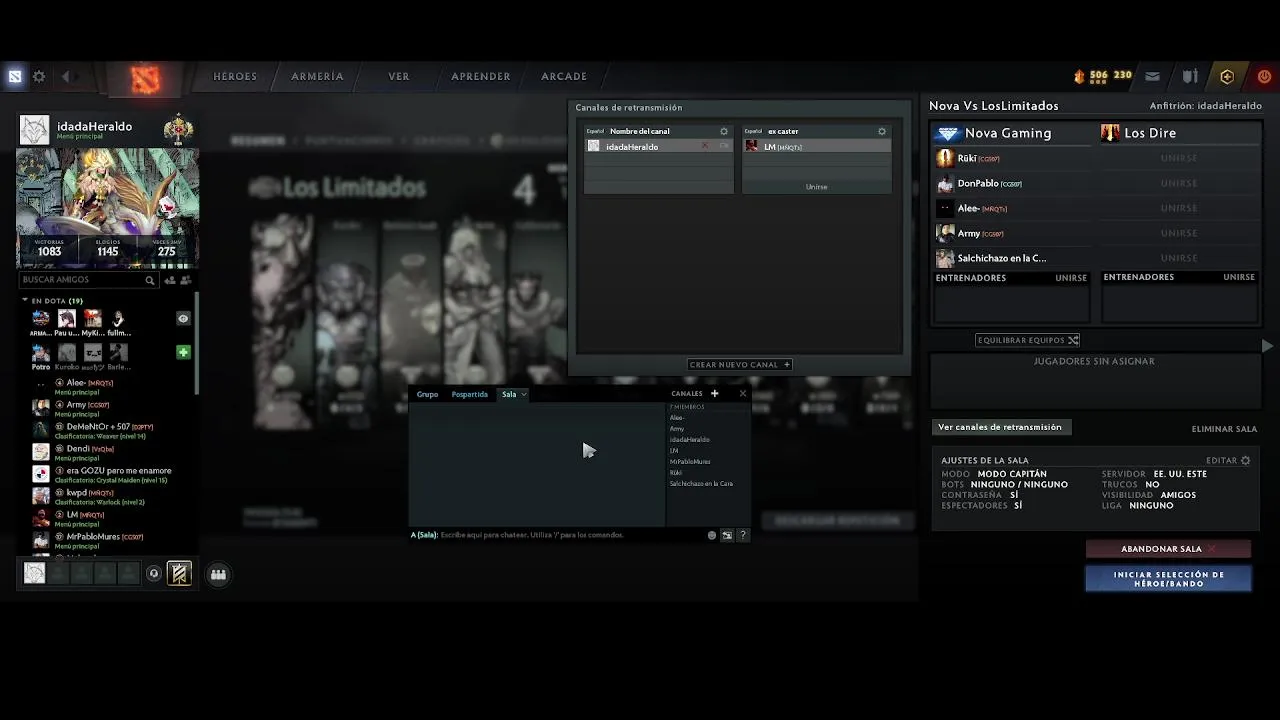
Task: Click EDITAR lobby settings
Action: click(1228, 461)
